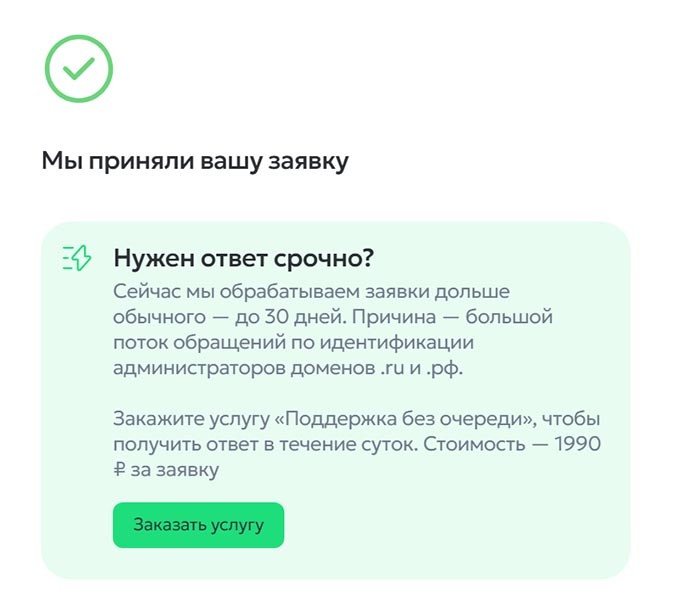
Task: Click the phrase в течение суток
Action: point(341,444)
